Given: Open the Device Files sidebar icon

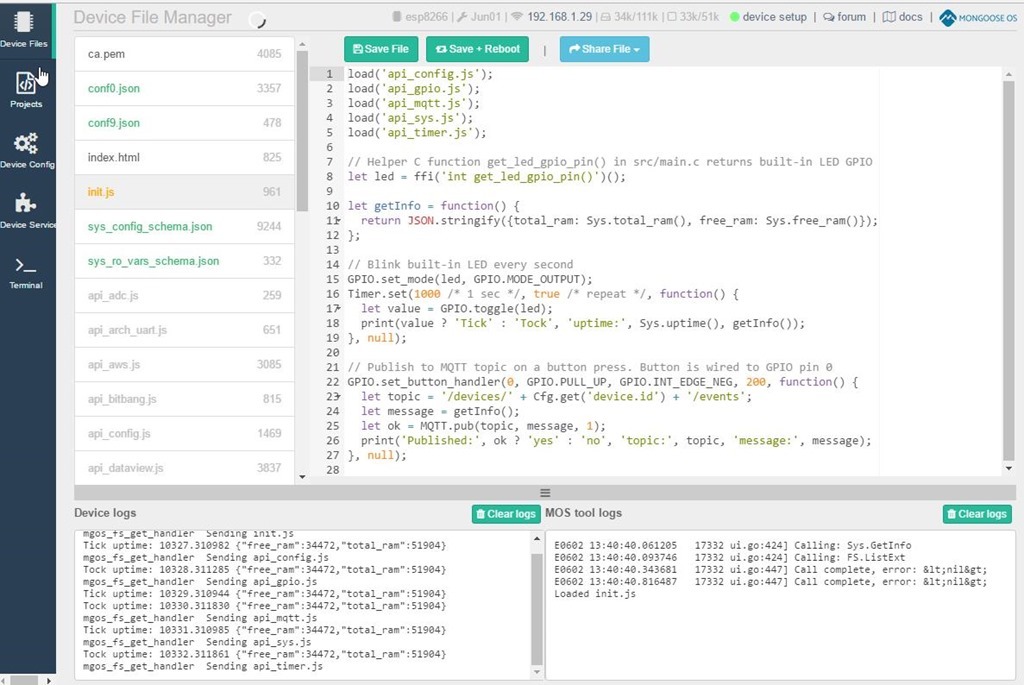Looking at the screenshot, I should (24, 29).
